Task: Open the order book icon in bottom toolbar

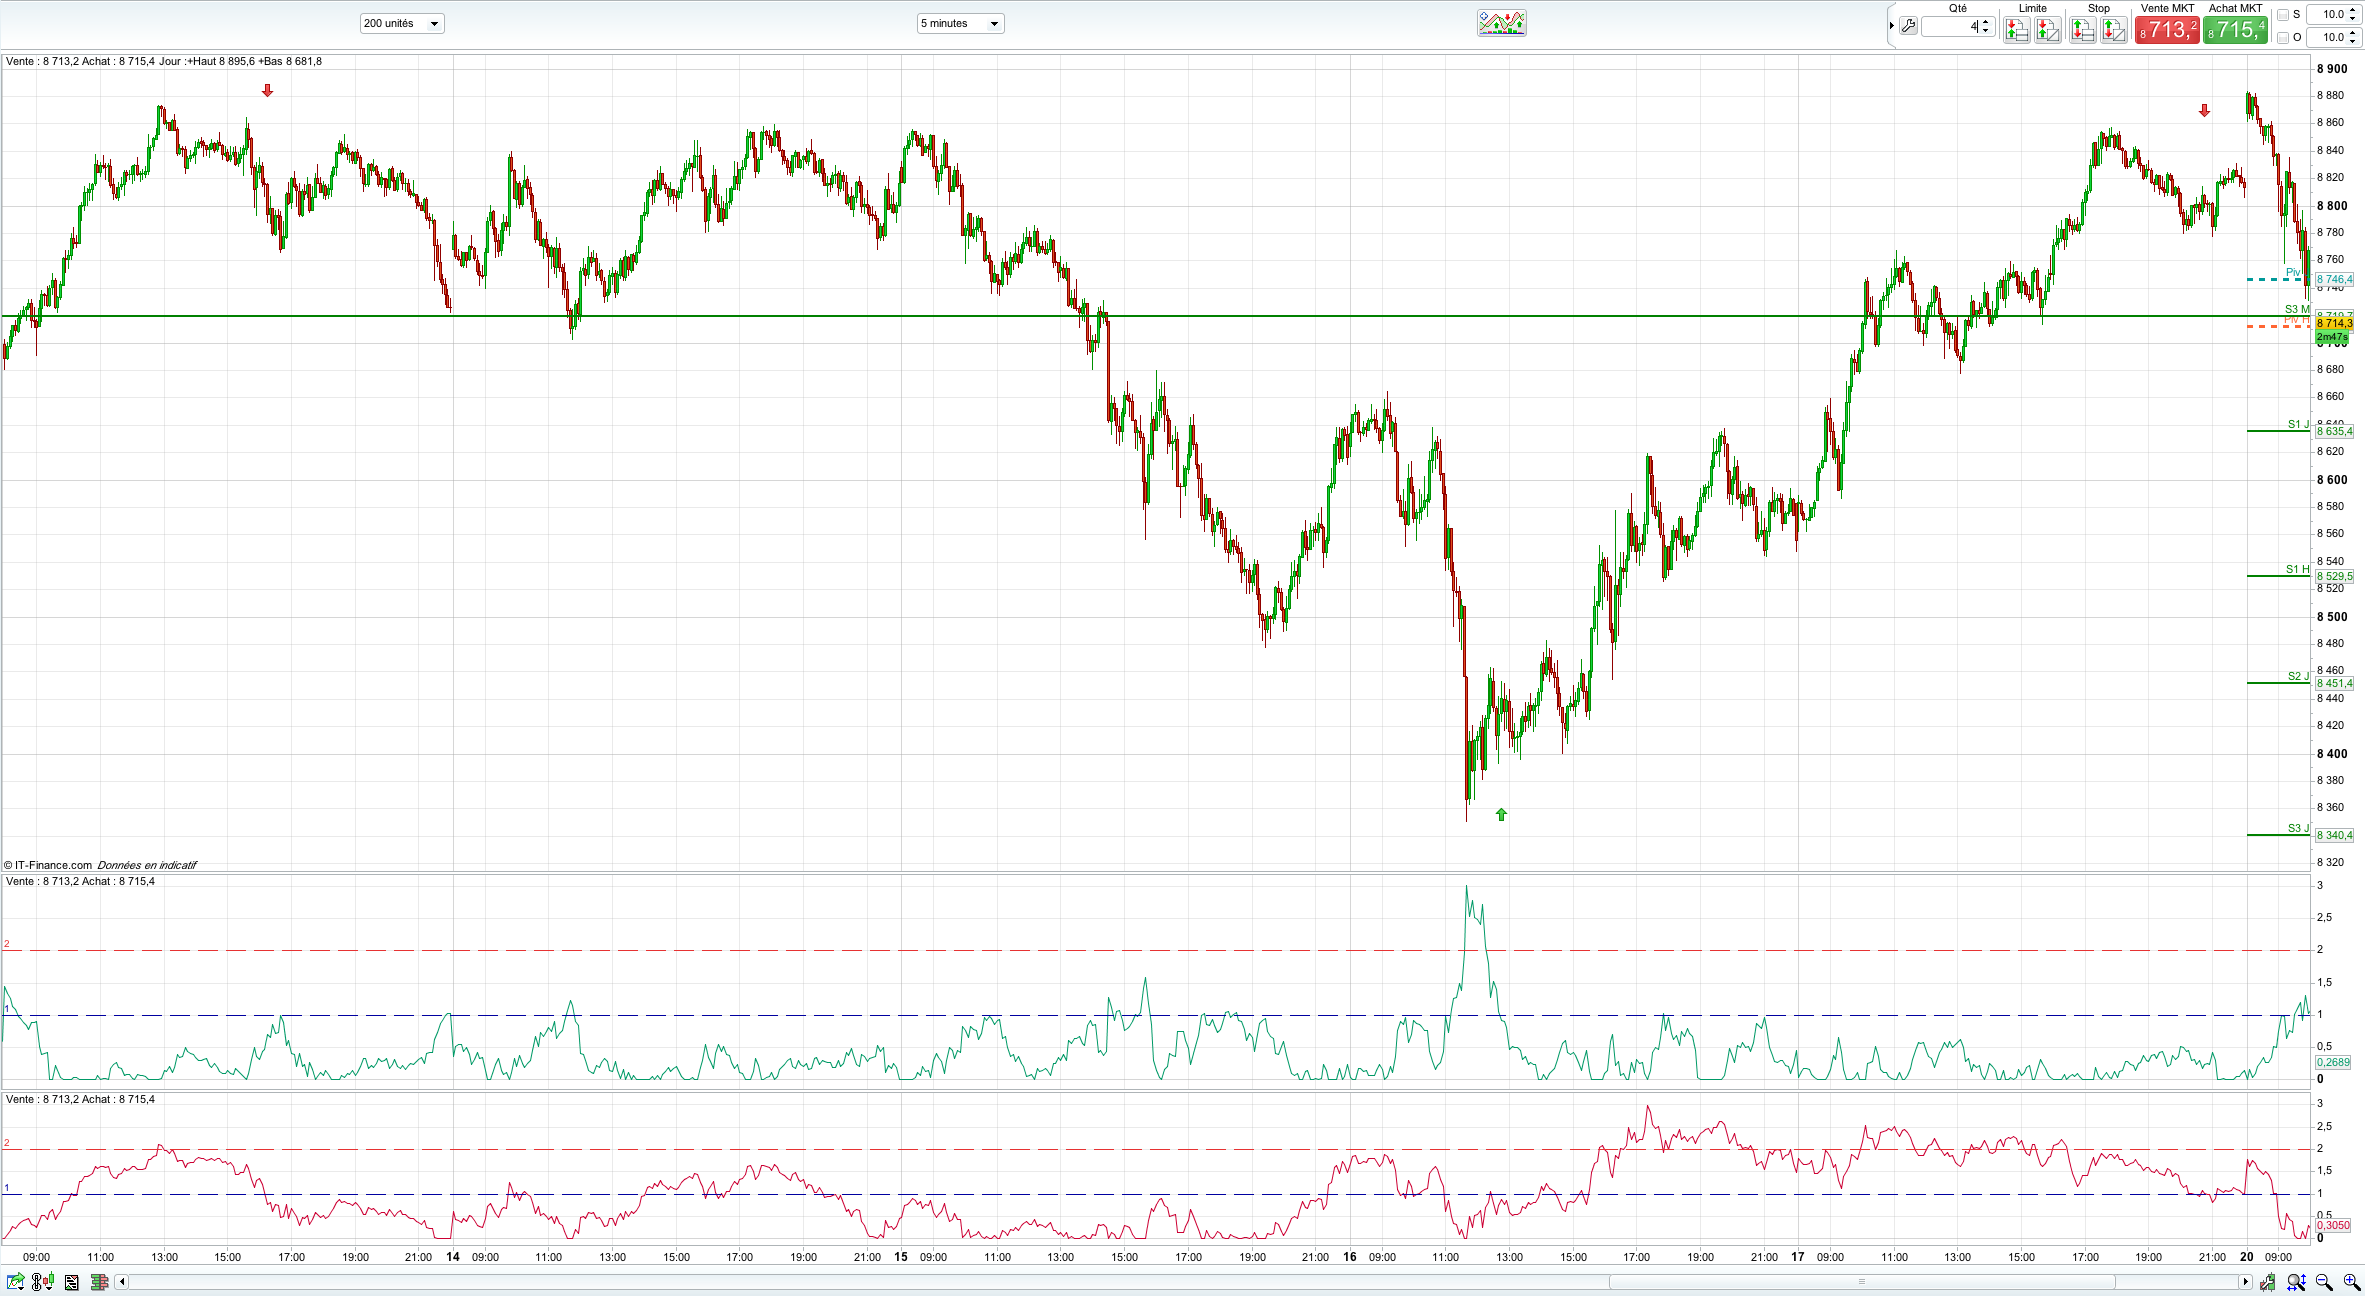Action: point(98,1282)
